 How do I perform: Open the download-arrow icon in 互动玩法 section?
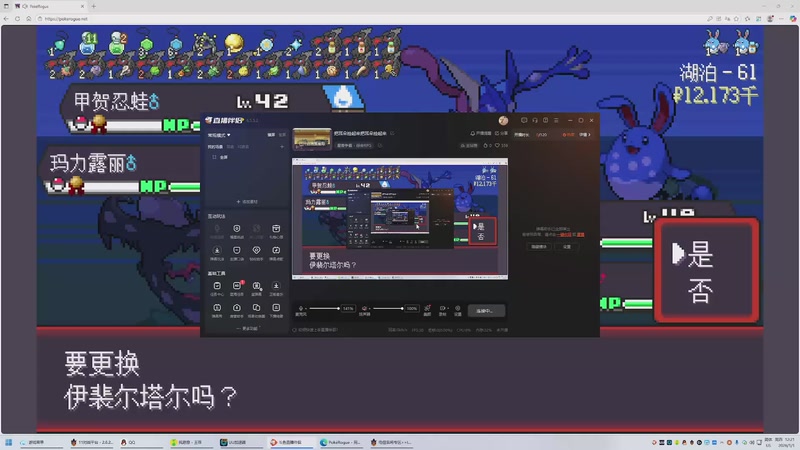tap(217, 253)
